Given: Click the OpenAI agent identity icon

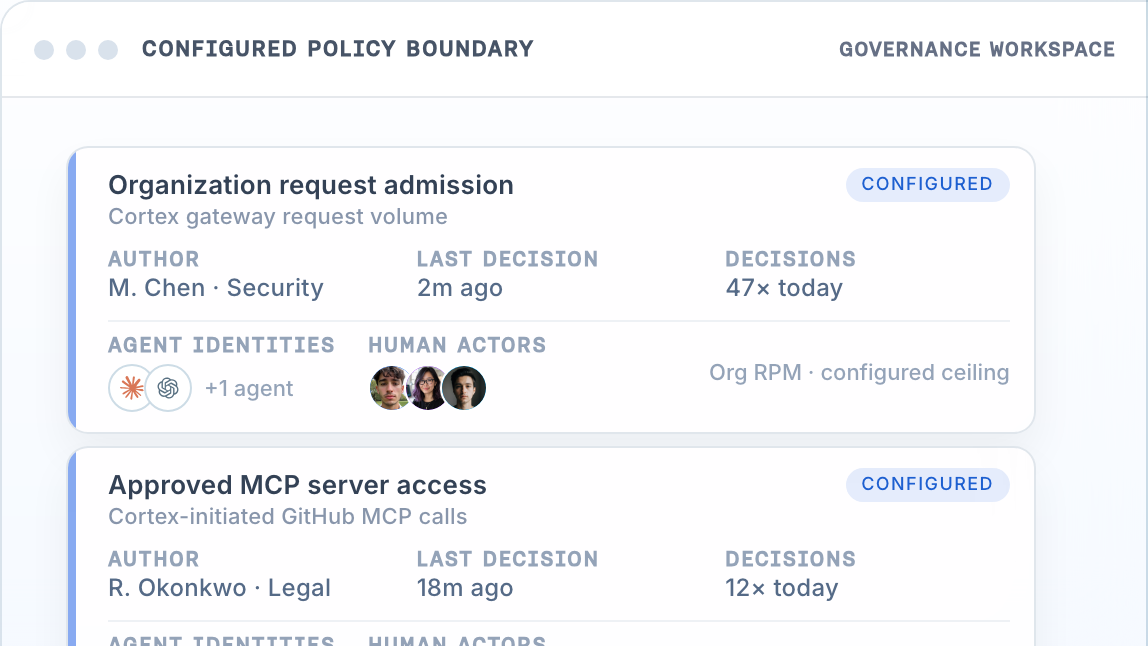Looking at the screenshot, I should click(168, 388).
